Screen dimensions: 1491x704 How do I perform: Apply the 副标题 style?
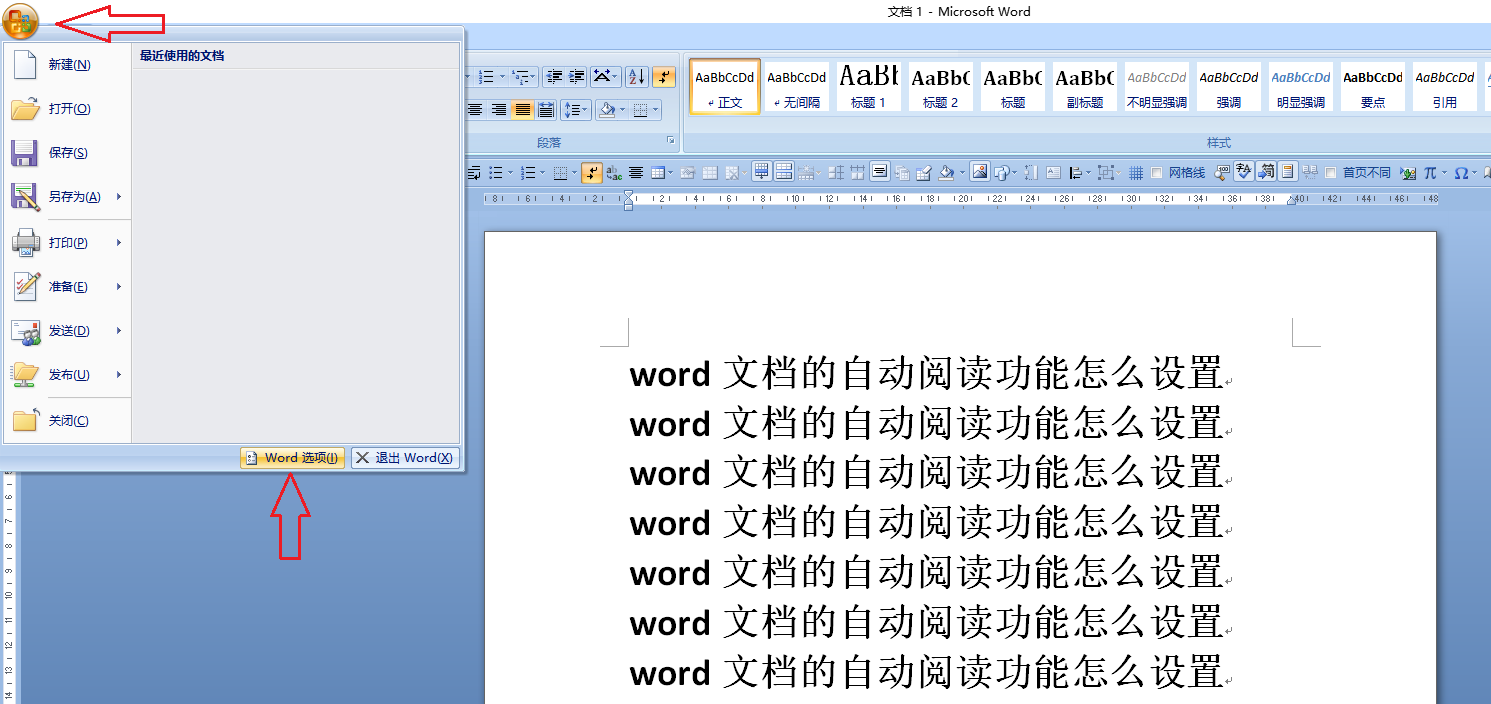tap(1085, 86)
